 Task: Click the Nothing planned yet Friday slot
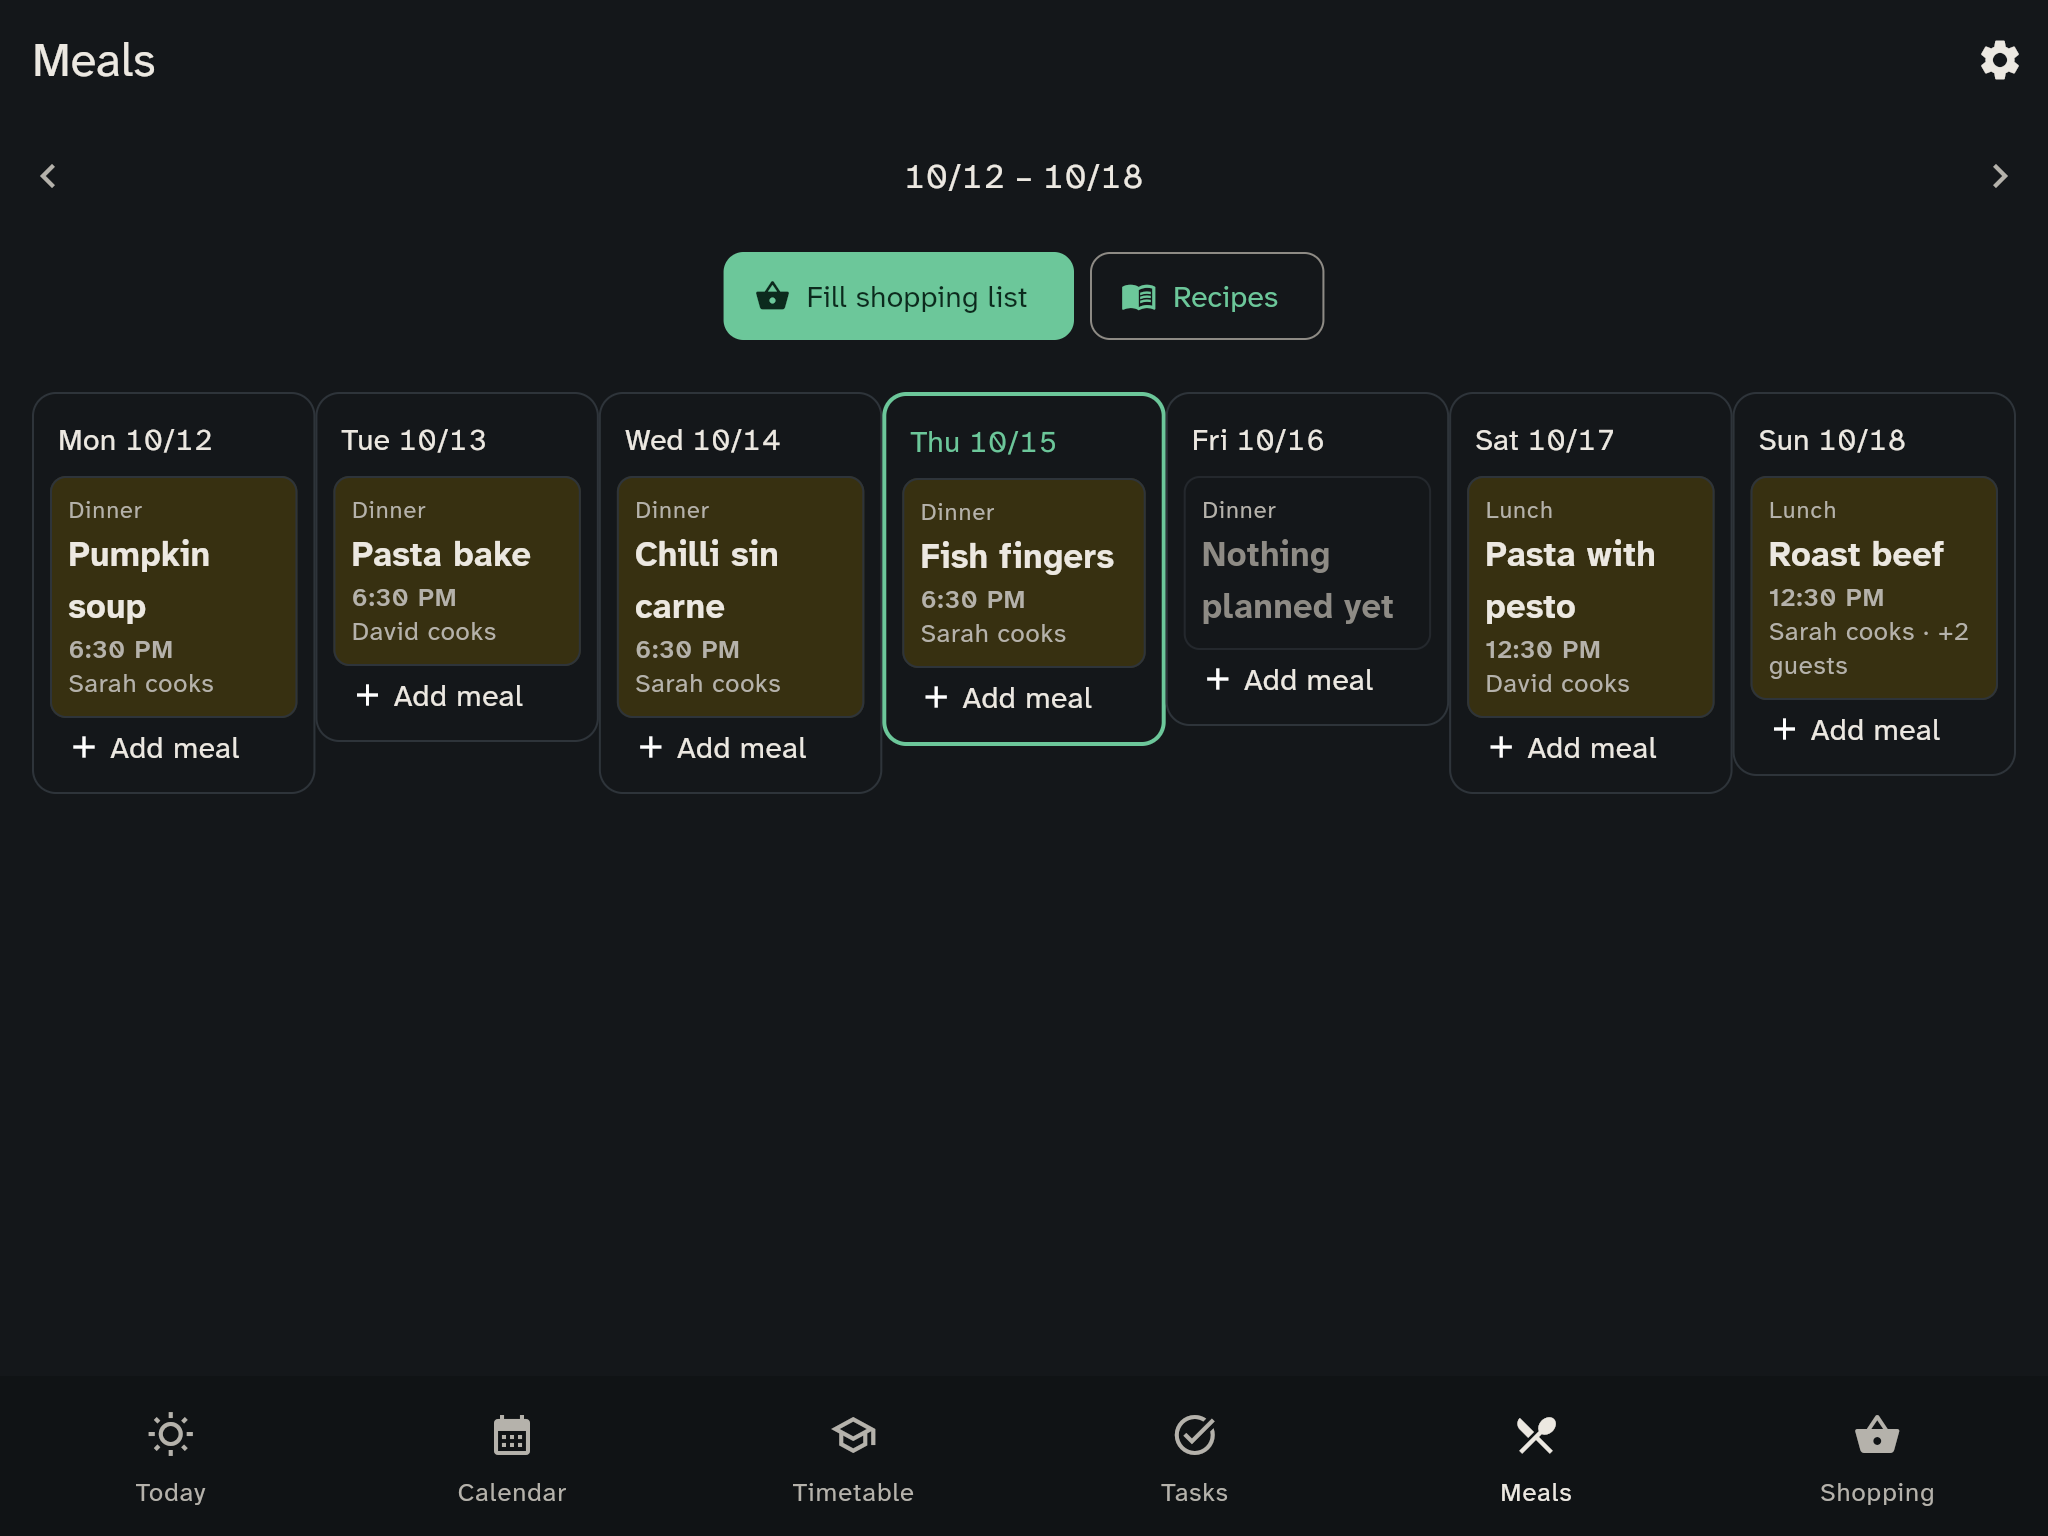click(1307, 563)
